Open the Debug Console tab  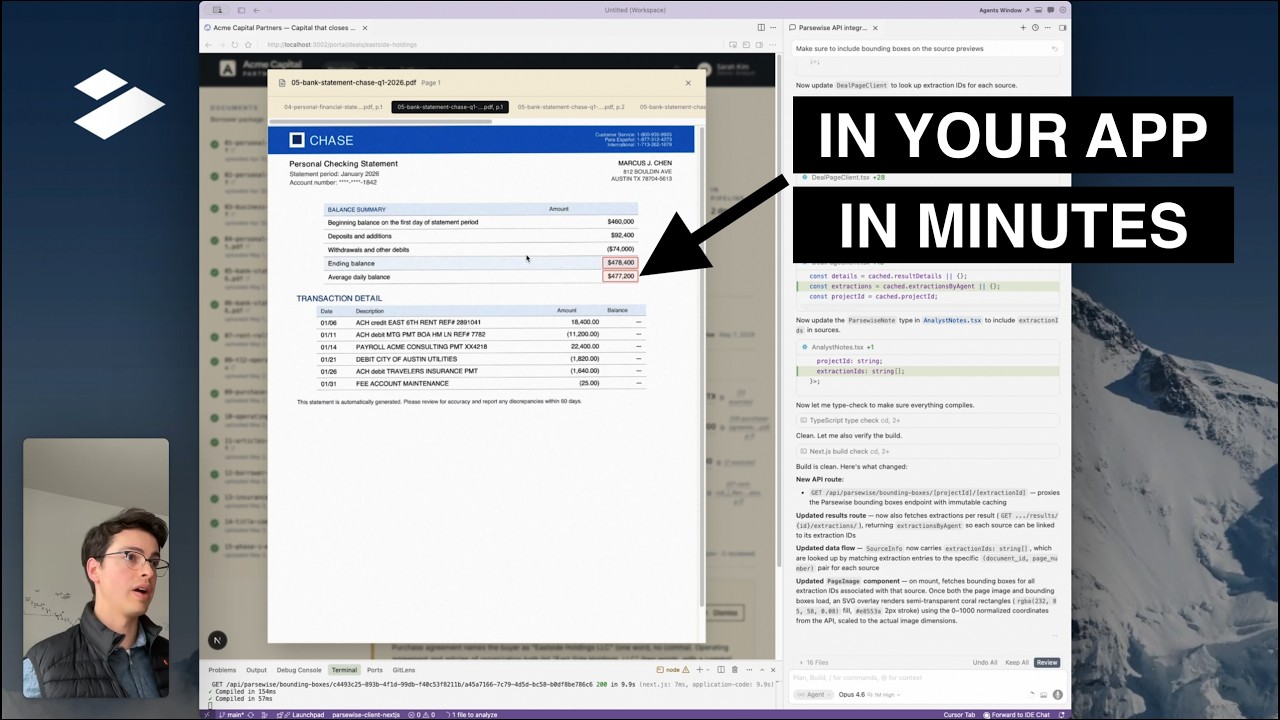tap(299, 670)
